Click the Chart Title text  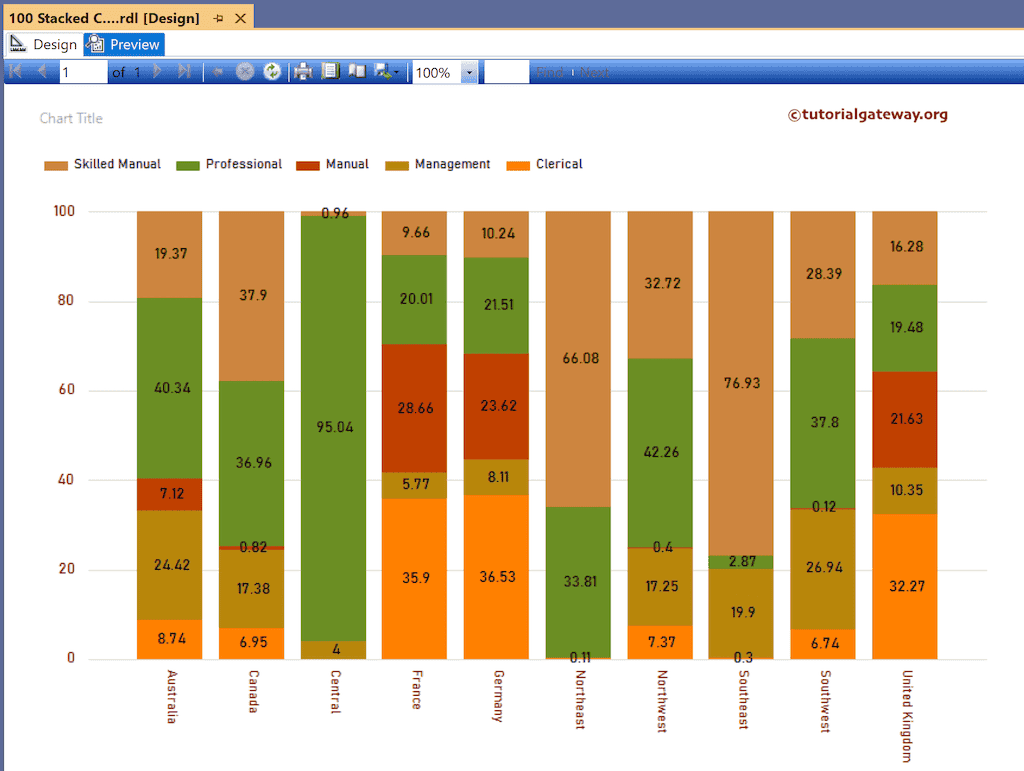(71, 118)
